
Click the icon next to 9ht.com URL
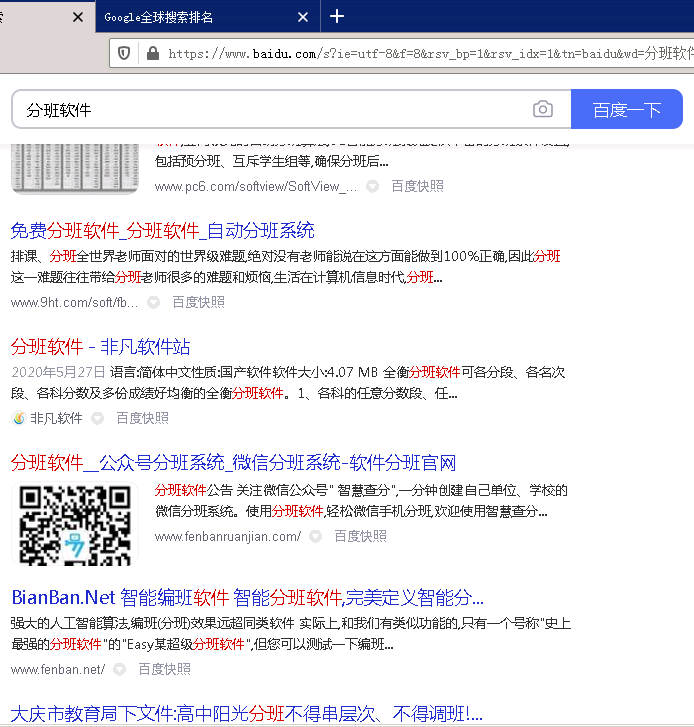[x=153, y=302]
